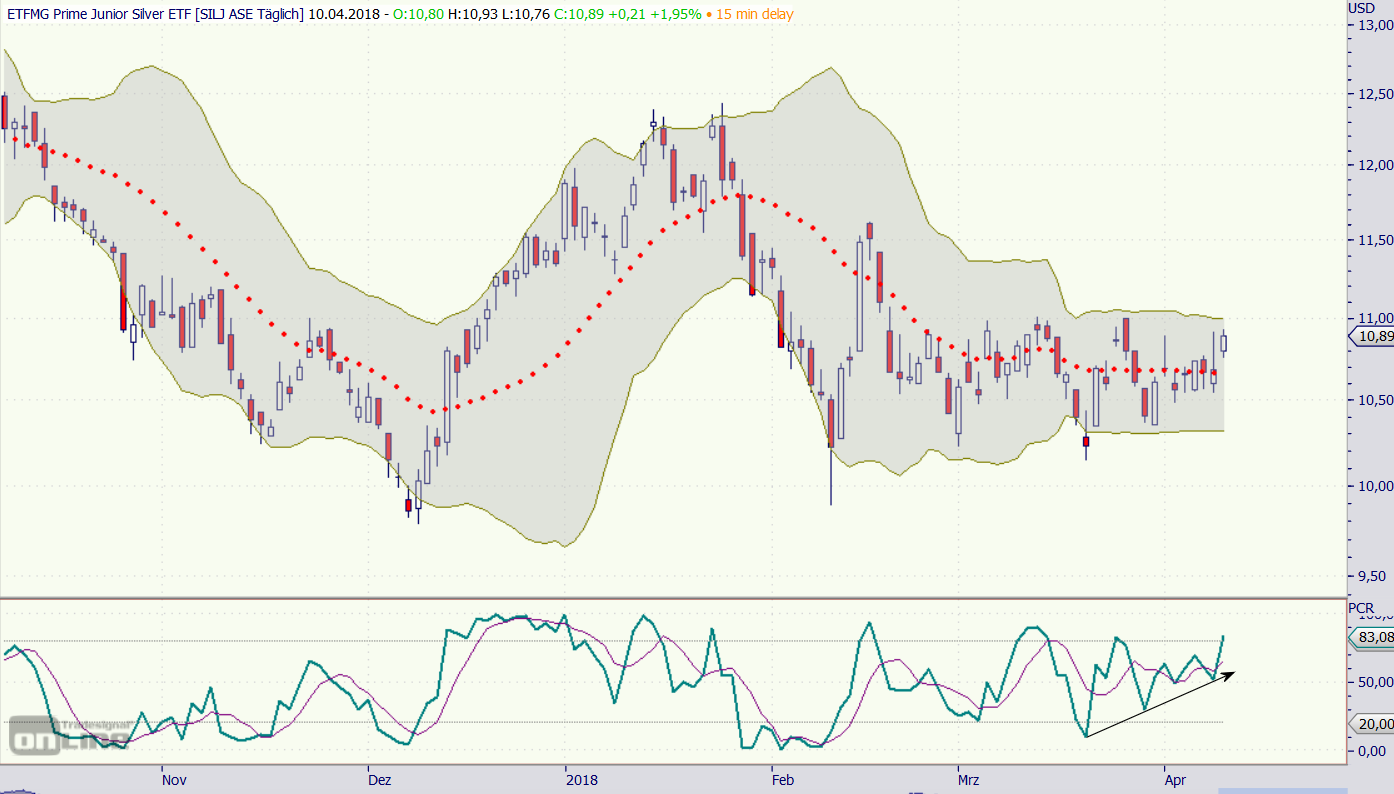
Task: Select the low value 'L:10,76'
Action: pyautogui.click(x=524, y=15)
